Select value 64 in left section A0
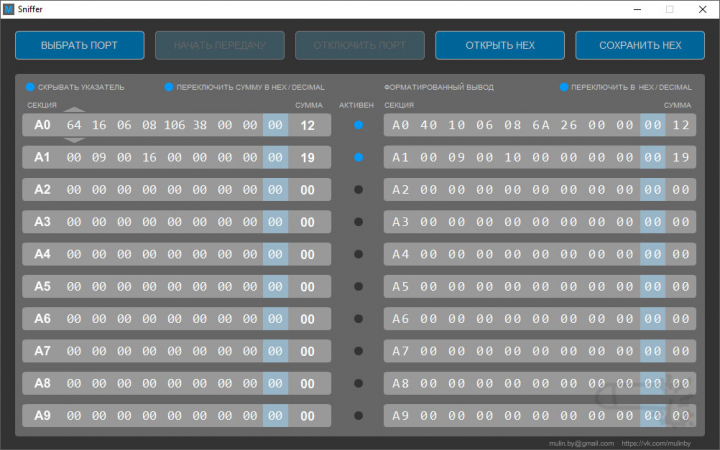This screenshot has width=720, height=450. (x=74, y=125)
